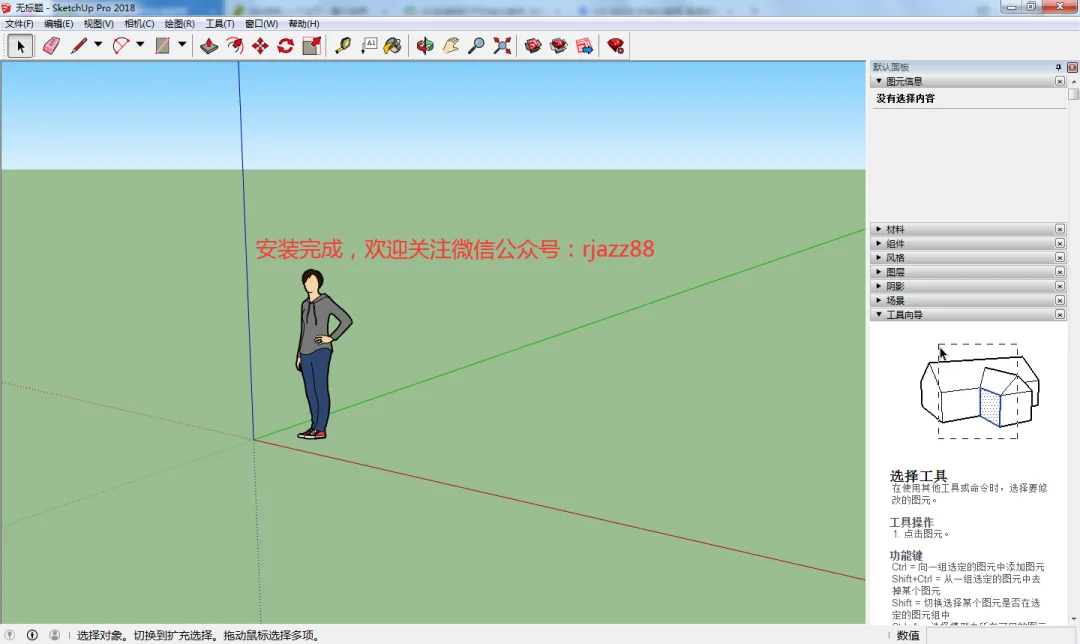The width and height of the screenshot is (1080, 644).
Task: Open the shape tool dropdown arrow
Action: click(x=182, y=45)
